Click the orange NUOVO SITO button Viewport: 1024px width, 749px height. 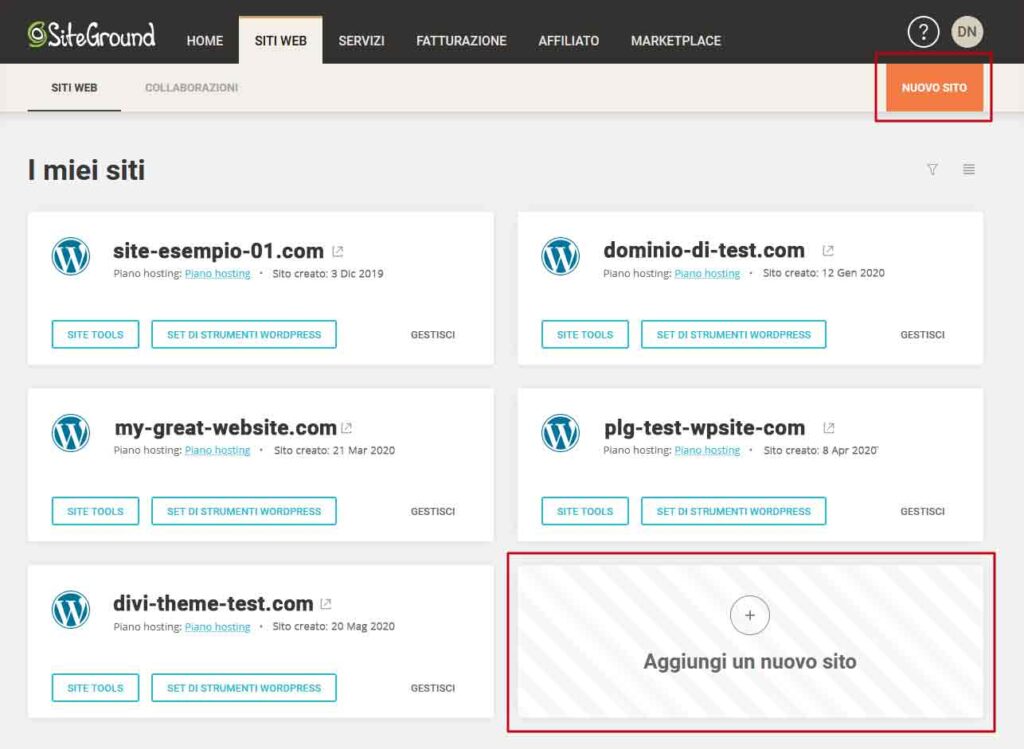click(934, 88)
